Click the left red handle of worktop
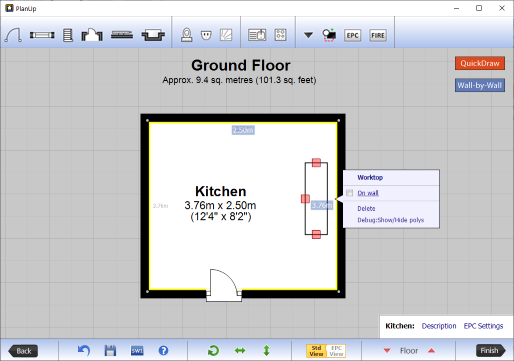The height and width of the screenshot is (361, 514). tap(305, 199)
